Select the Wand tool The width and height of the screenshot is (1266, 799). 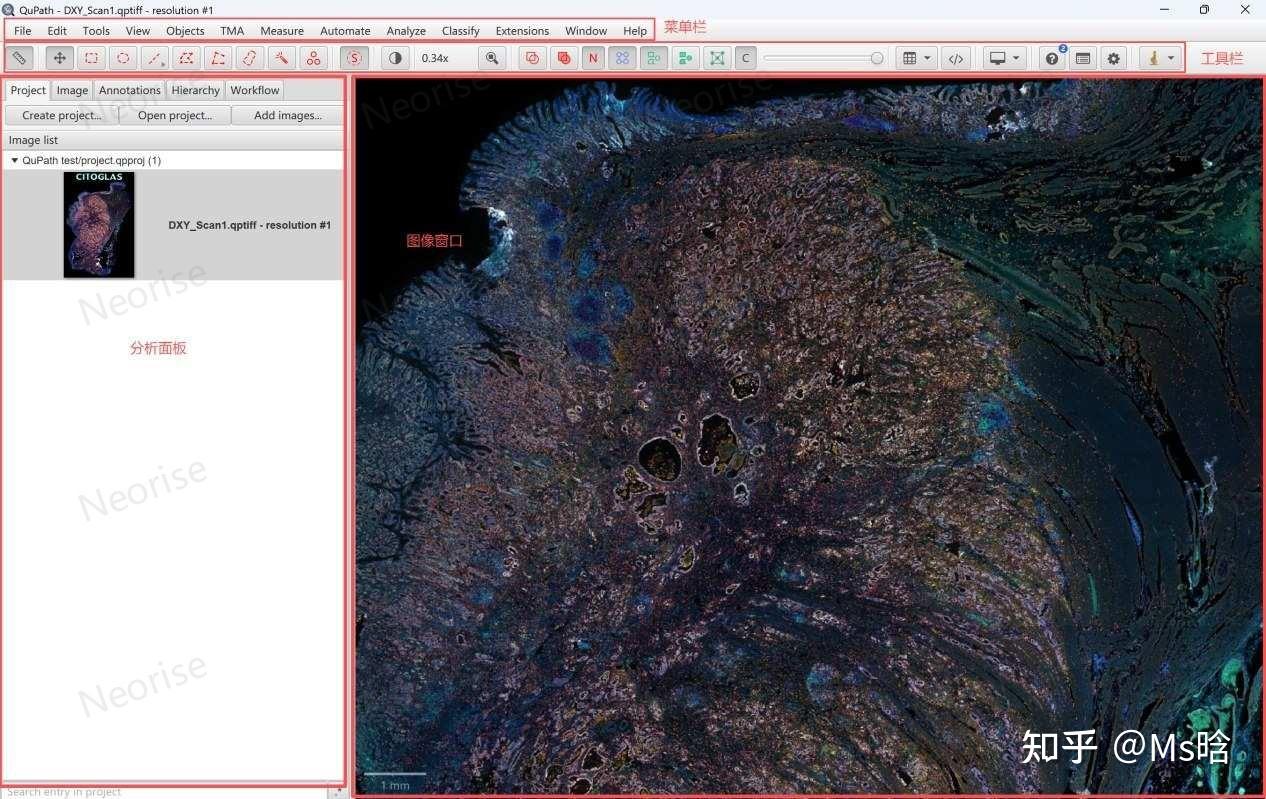(282, 58)
